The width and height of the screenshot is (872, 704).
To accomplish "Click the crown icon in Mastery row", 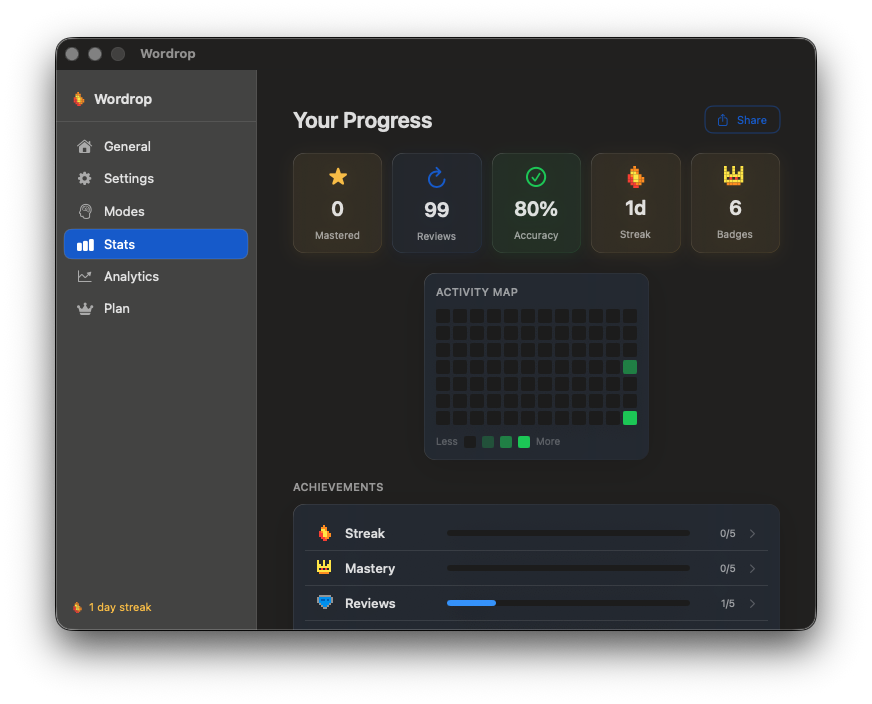I will tap(324, 567).
